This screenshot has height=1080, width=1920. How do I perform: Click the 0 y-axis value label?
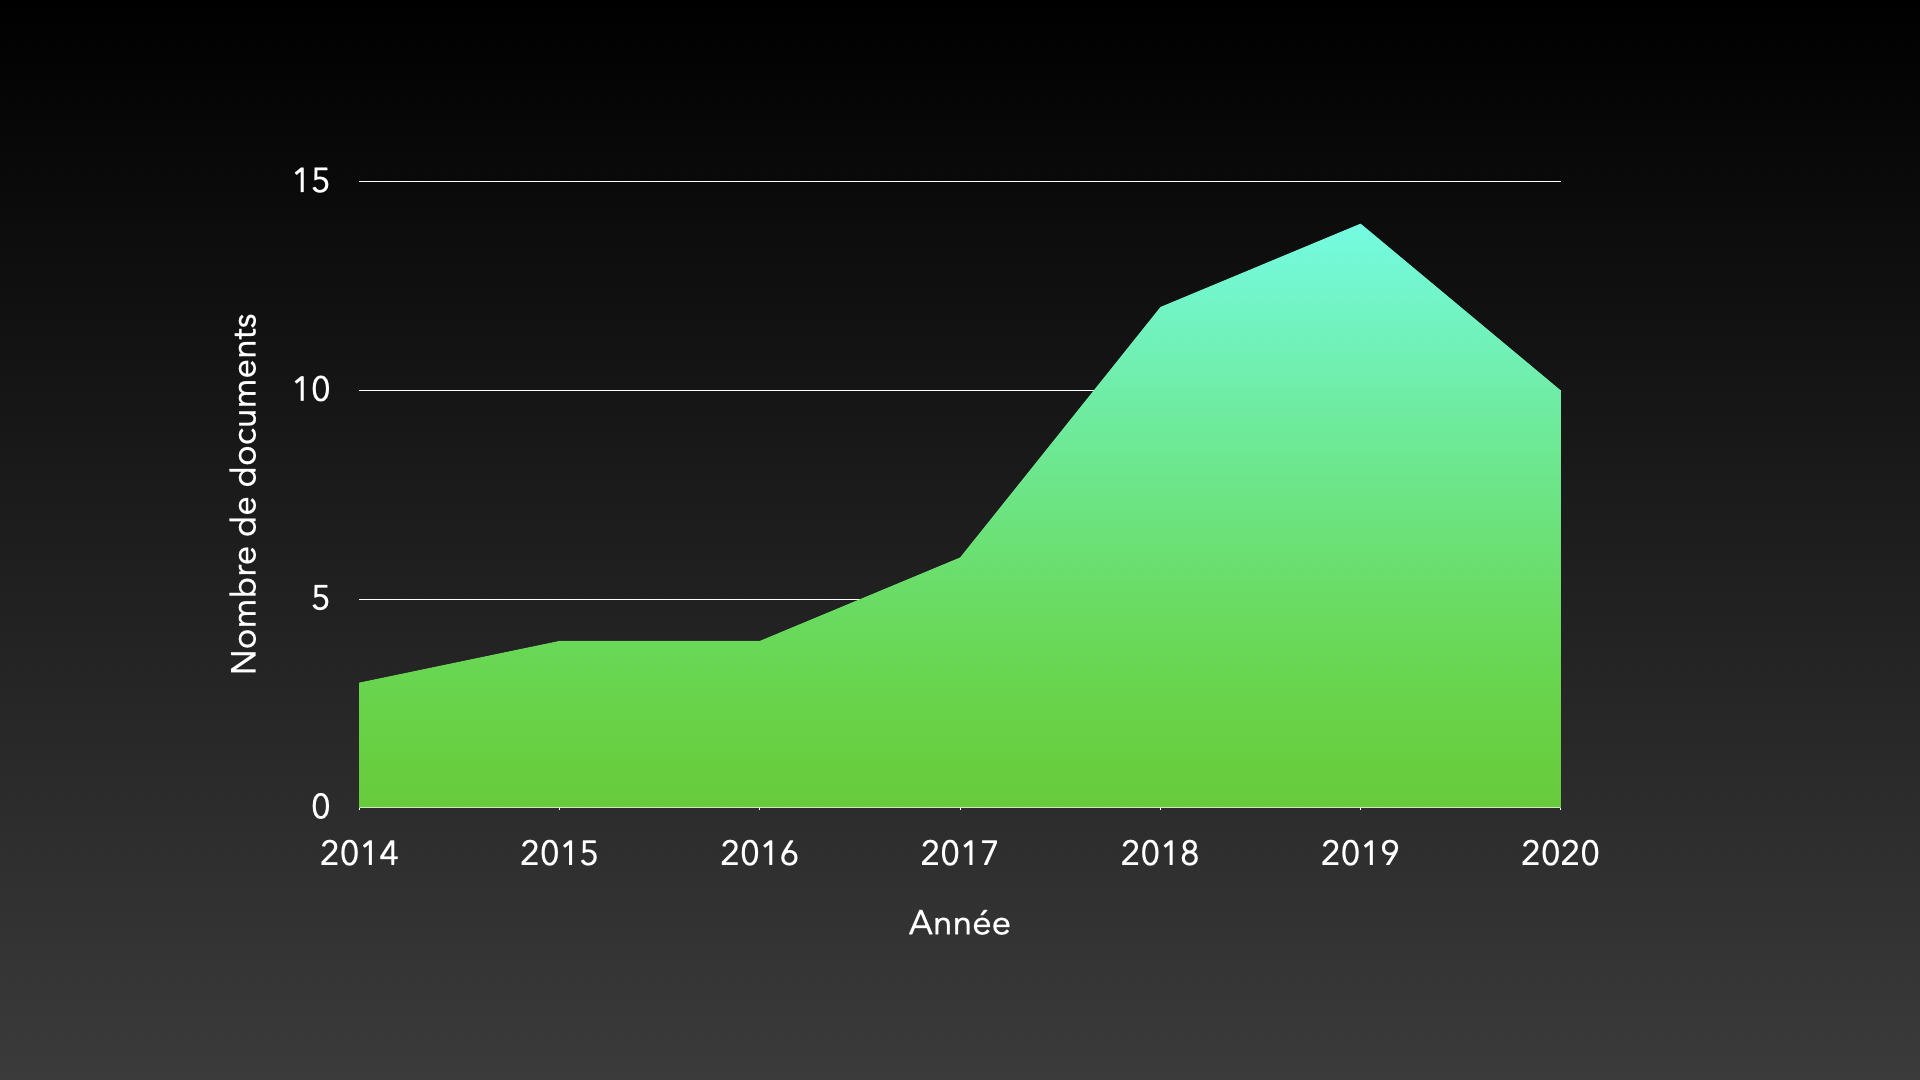click(320, 806)
